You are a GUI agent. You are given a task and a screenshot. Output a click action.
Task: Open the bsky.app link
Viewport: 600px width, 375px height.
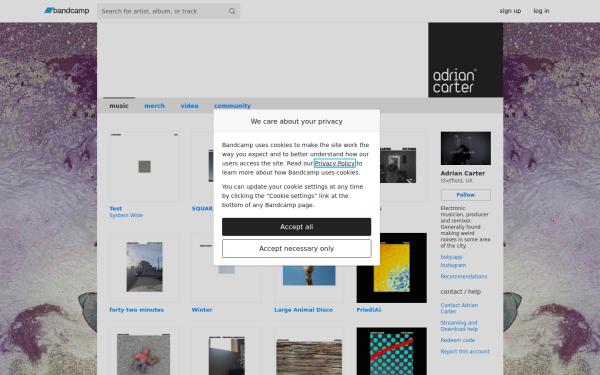pos(451,257)
